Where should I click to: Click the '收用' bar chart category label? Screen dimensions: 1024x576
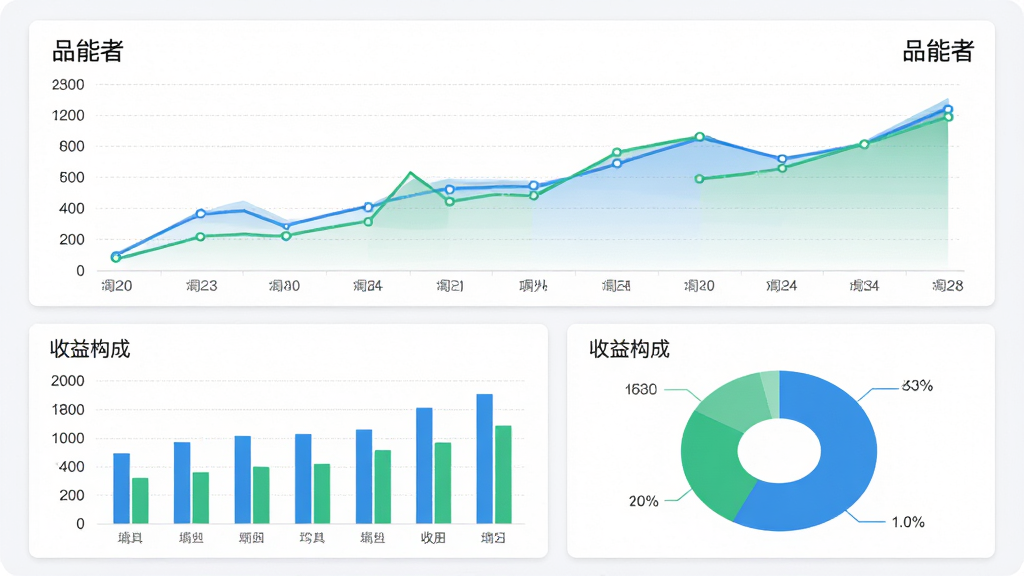(x=433, y=537)
